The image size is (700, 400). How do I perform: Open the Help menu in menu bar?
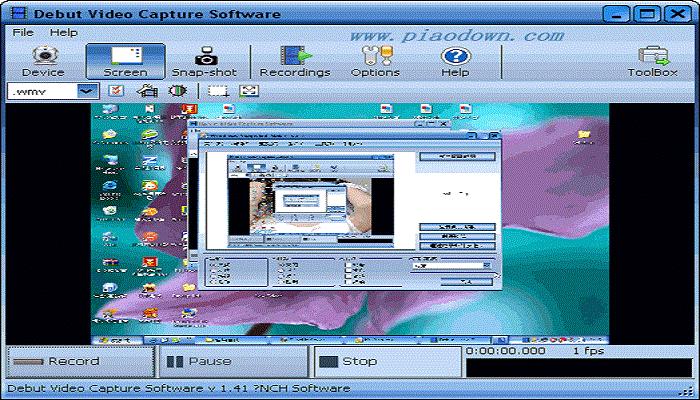pyautogui.click(x=63, y=33)
